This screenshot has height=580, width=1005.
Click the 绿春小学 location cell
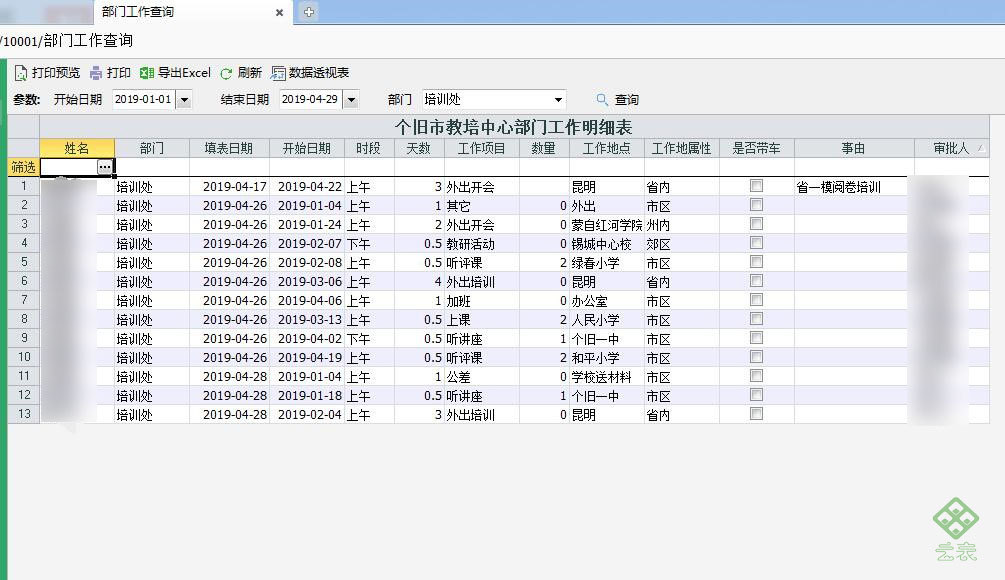606,263
